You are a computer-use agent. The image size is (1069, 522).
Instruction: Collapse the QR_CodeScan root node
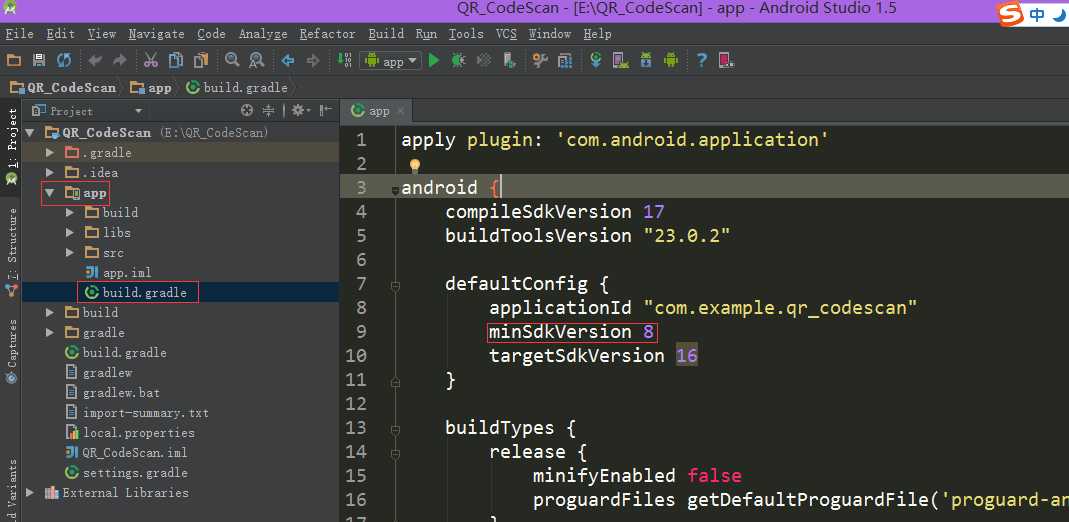29,132
